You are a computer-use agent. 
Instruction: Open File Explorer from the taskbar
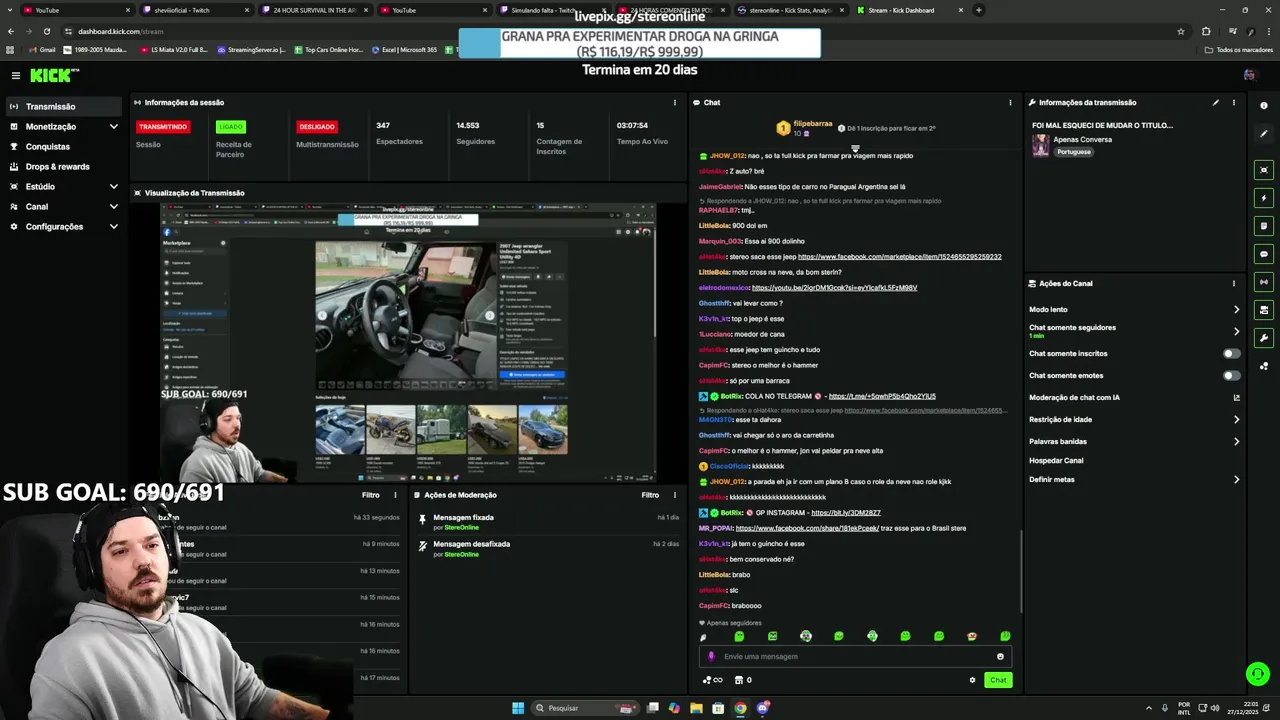click(x=696, y=708)
